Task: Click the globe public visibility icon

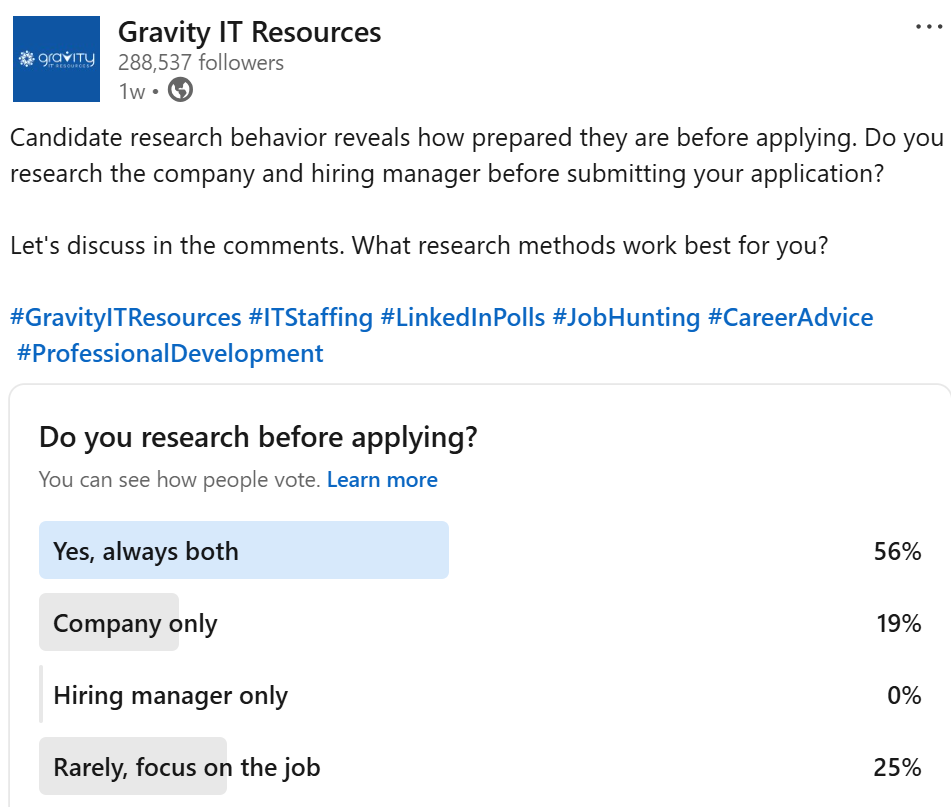Action: click(180, 91)
